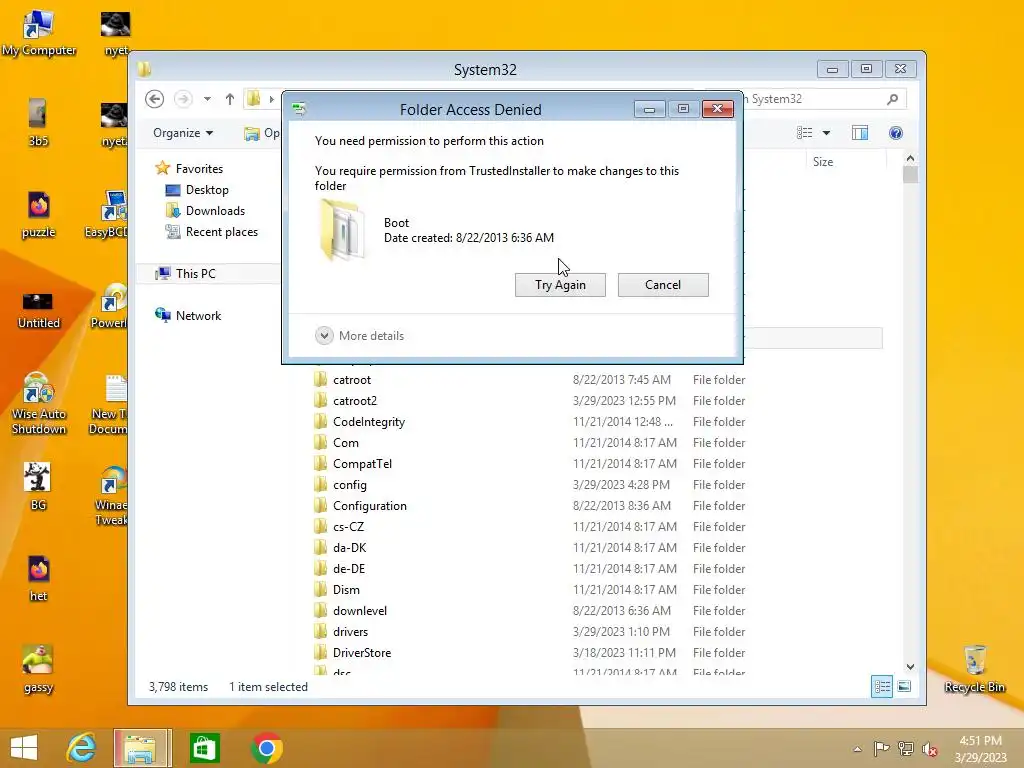Click the network tray icon
Viewport: 1024px width, 768px height.
tap(905, 749)
